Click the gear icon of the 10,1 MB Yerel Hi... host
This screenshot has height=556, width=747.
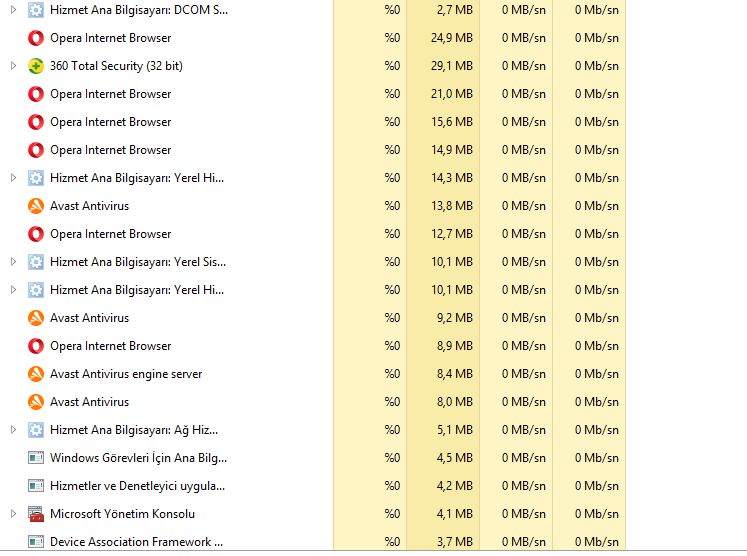click(x=36, y=290)
